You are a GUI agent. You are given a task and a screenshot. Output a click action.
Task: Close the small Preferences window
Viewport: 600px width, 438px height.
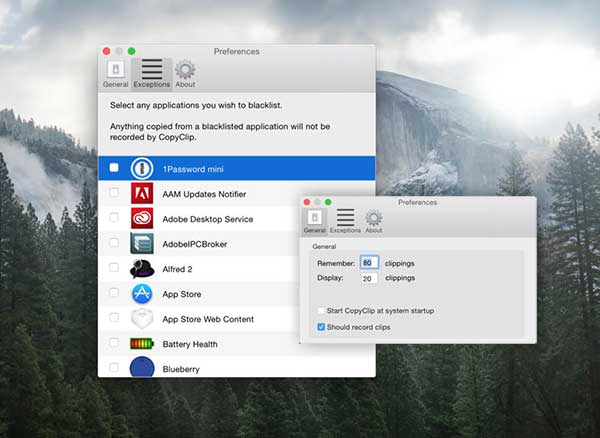click(x=307, y=202)
